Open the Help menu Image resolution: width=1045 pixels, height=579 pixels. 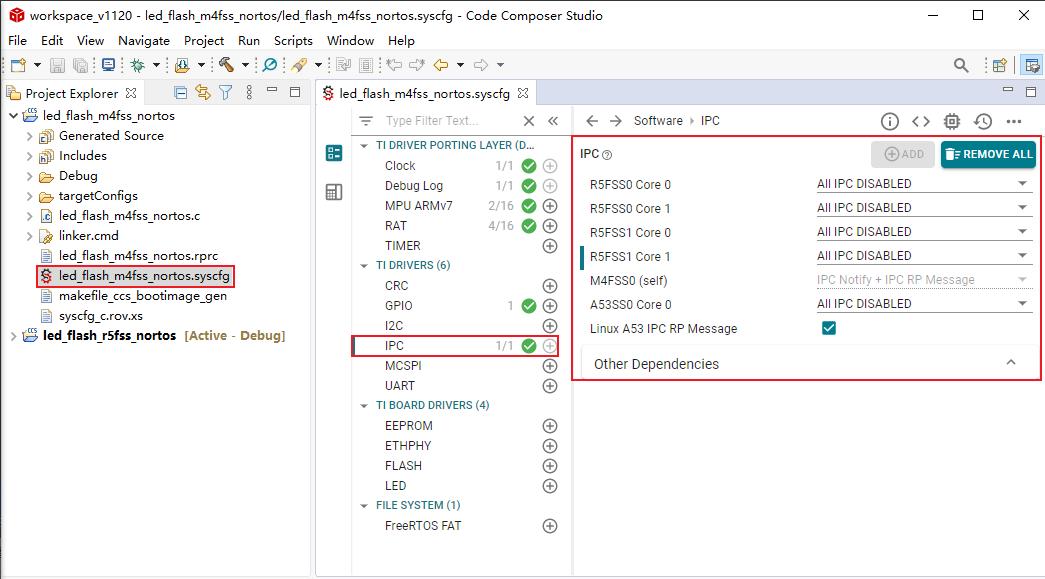pos(401,41)
